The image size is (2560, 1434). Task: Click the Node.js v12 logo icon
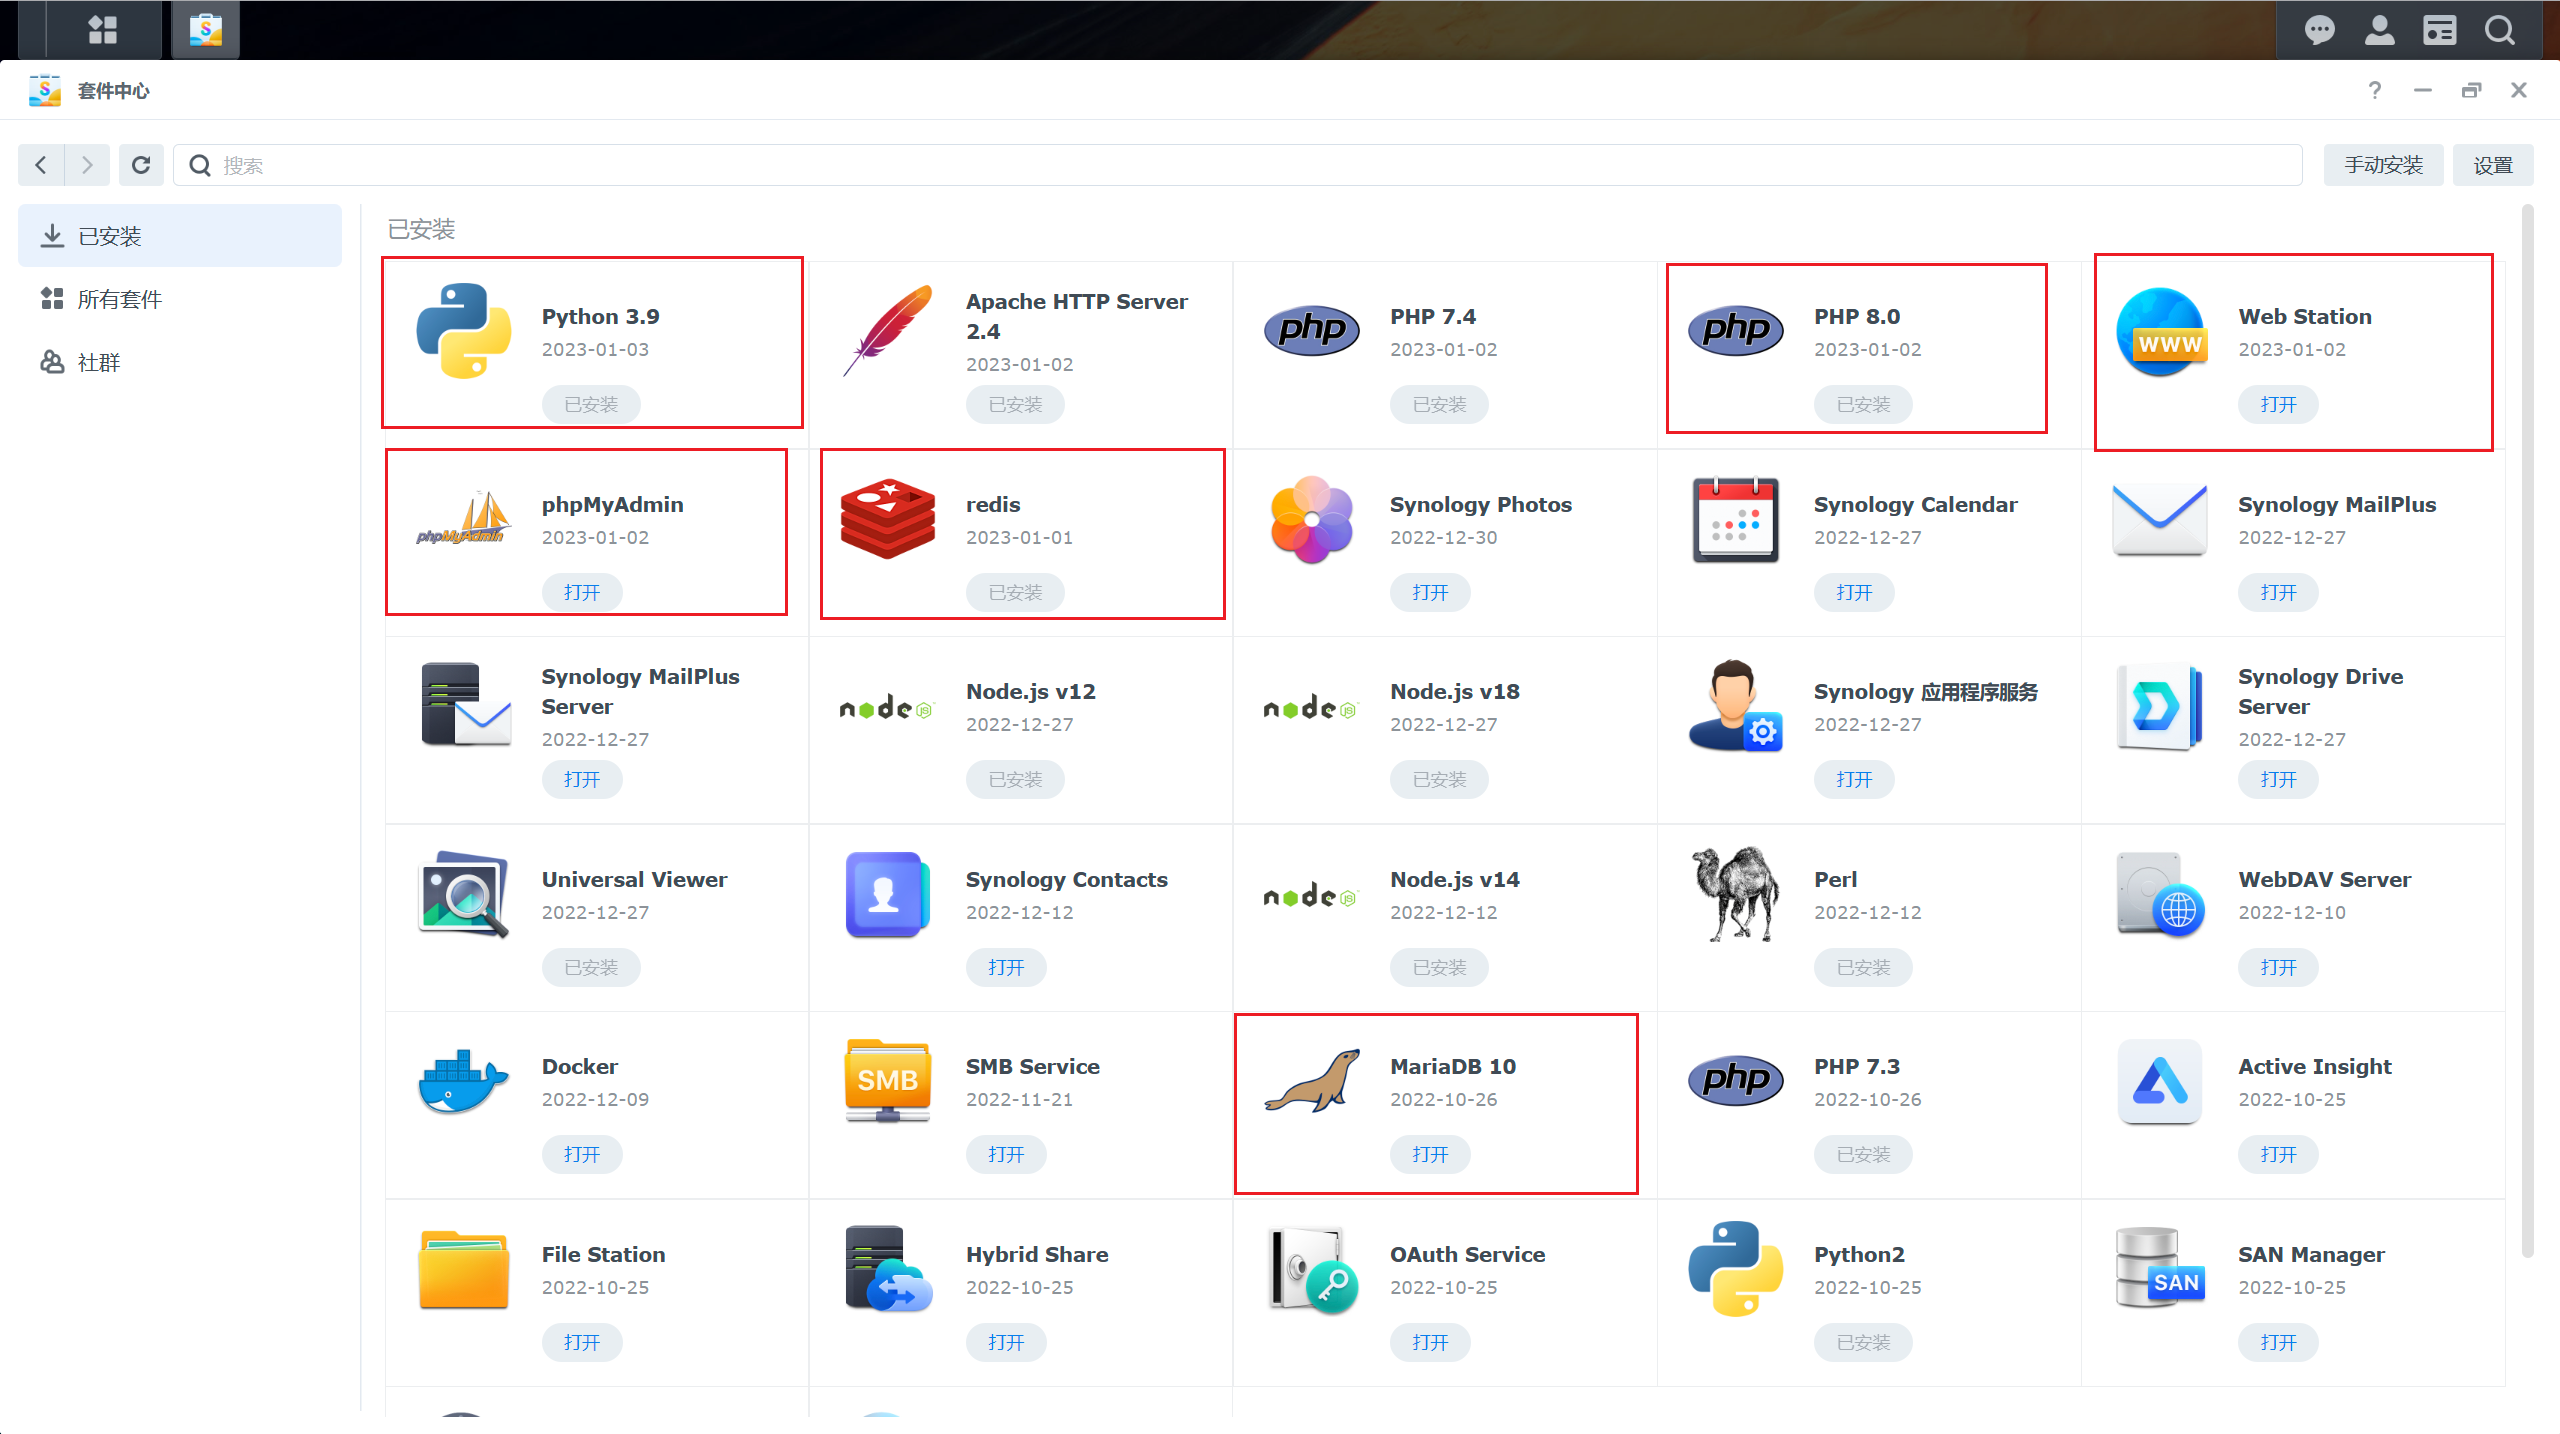(x=886, y=708)
